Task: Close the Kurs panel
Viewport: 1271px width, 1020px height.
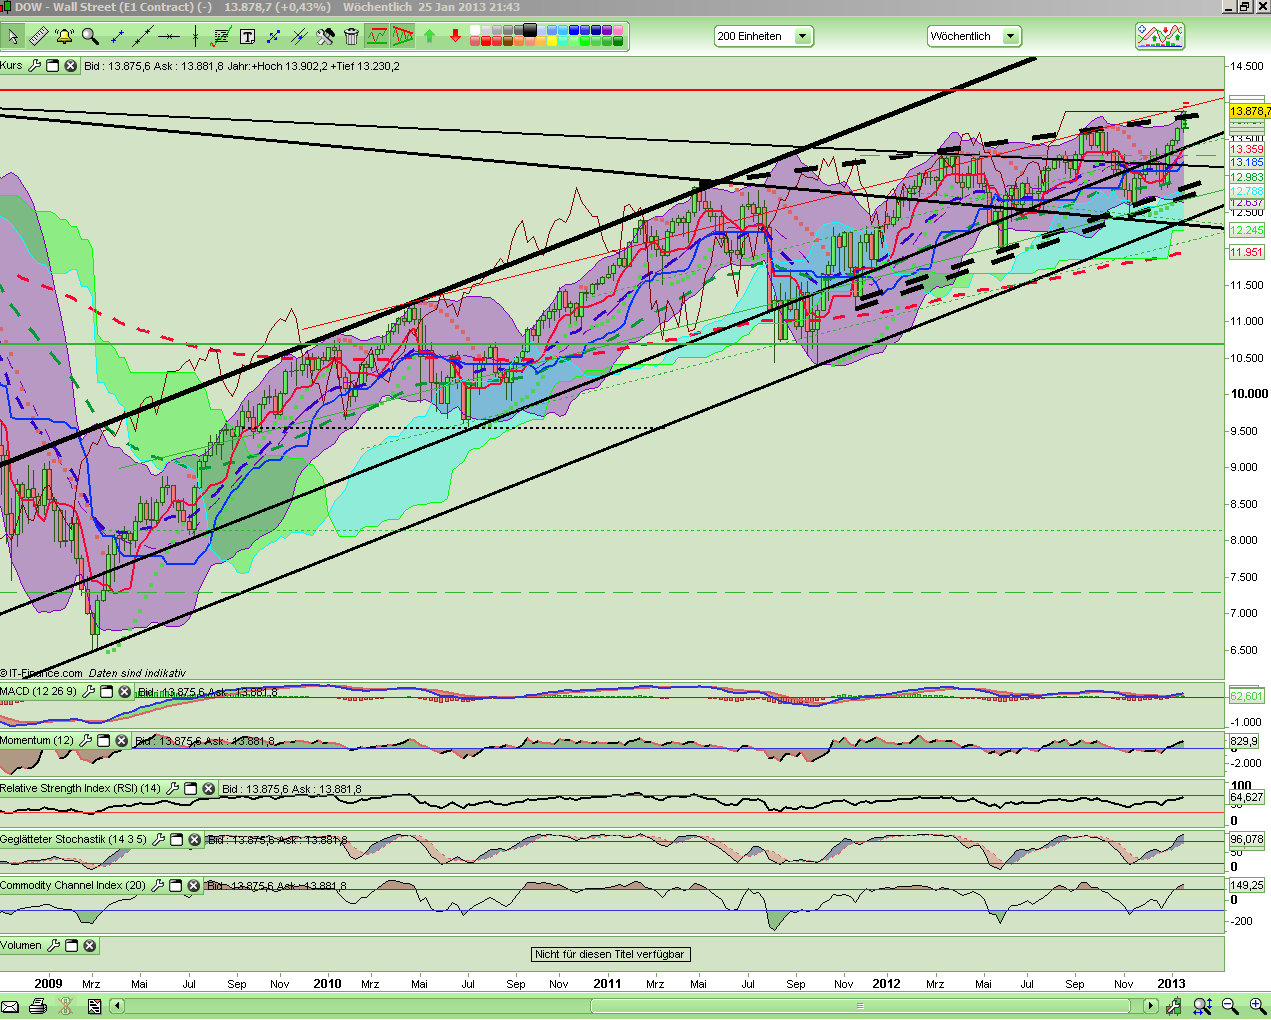Action: click(71, 66)
